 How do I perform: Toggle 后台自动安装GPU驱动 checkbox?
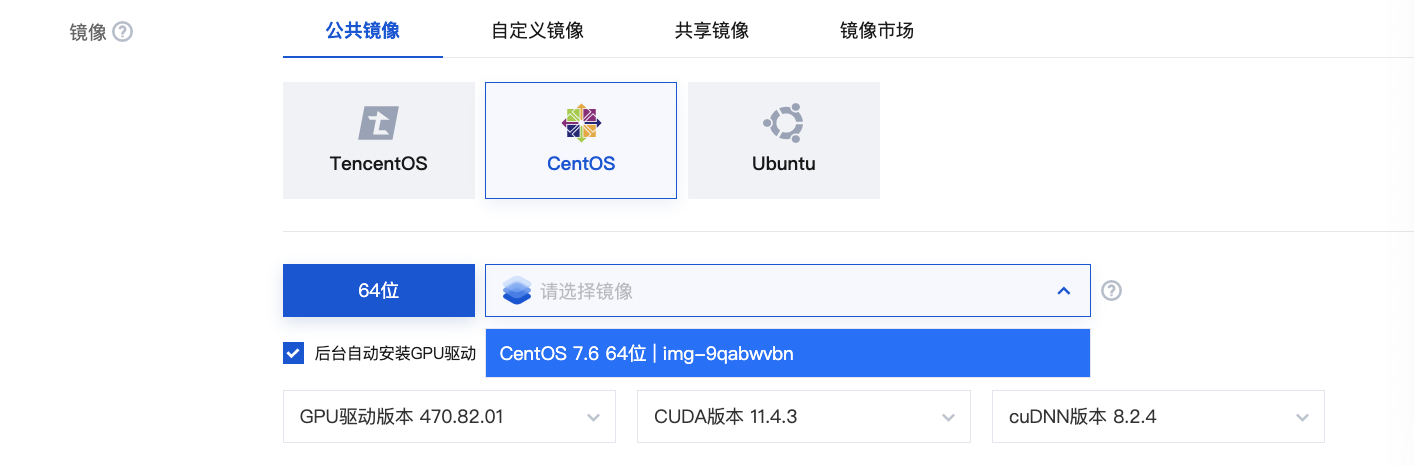293,352
